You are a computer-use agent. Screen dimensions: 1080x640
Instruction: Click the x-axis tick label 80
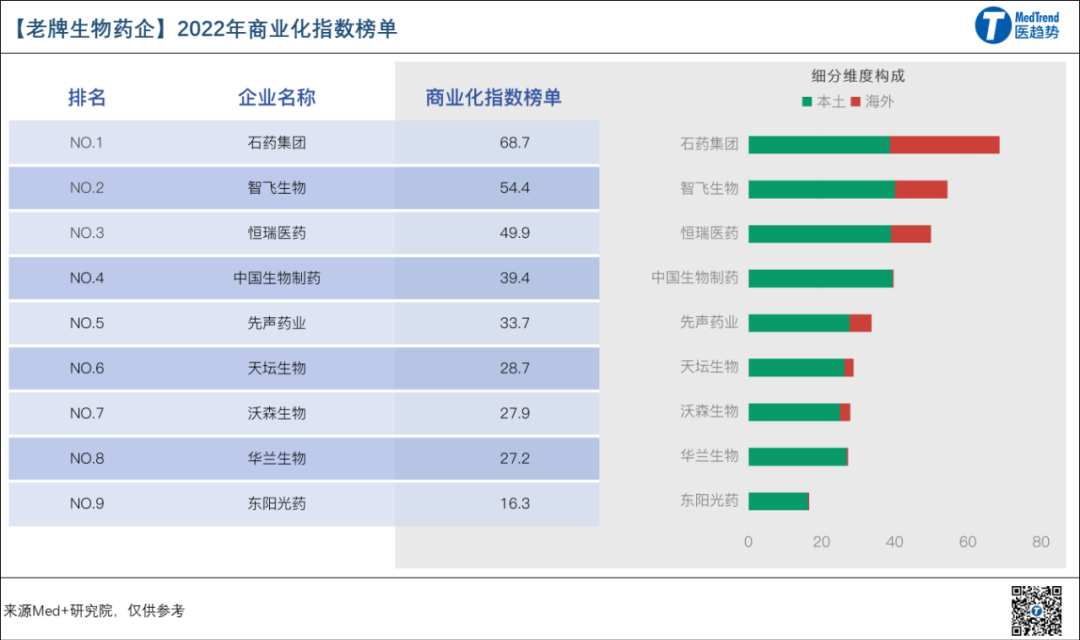coord(1041,542)
